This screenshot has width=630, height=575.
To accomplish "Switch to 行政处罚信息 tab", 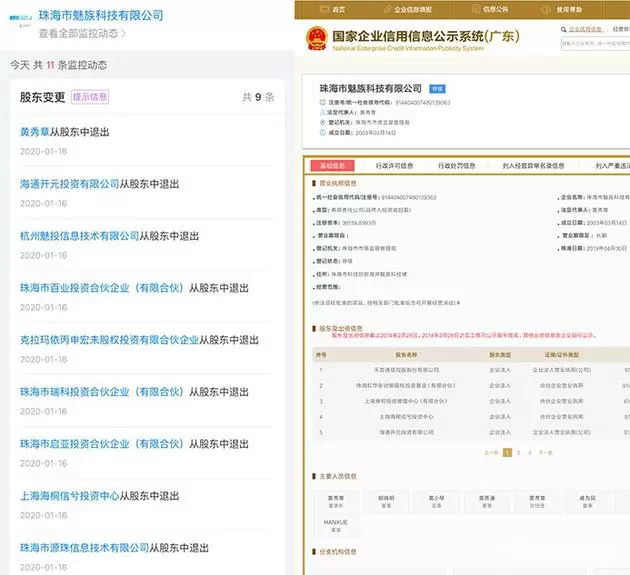I will point(458,166).
